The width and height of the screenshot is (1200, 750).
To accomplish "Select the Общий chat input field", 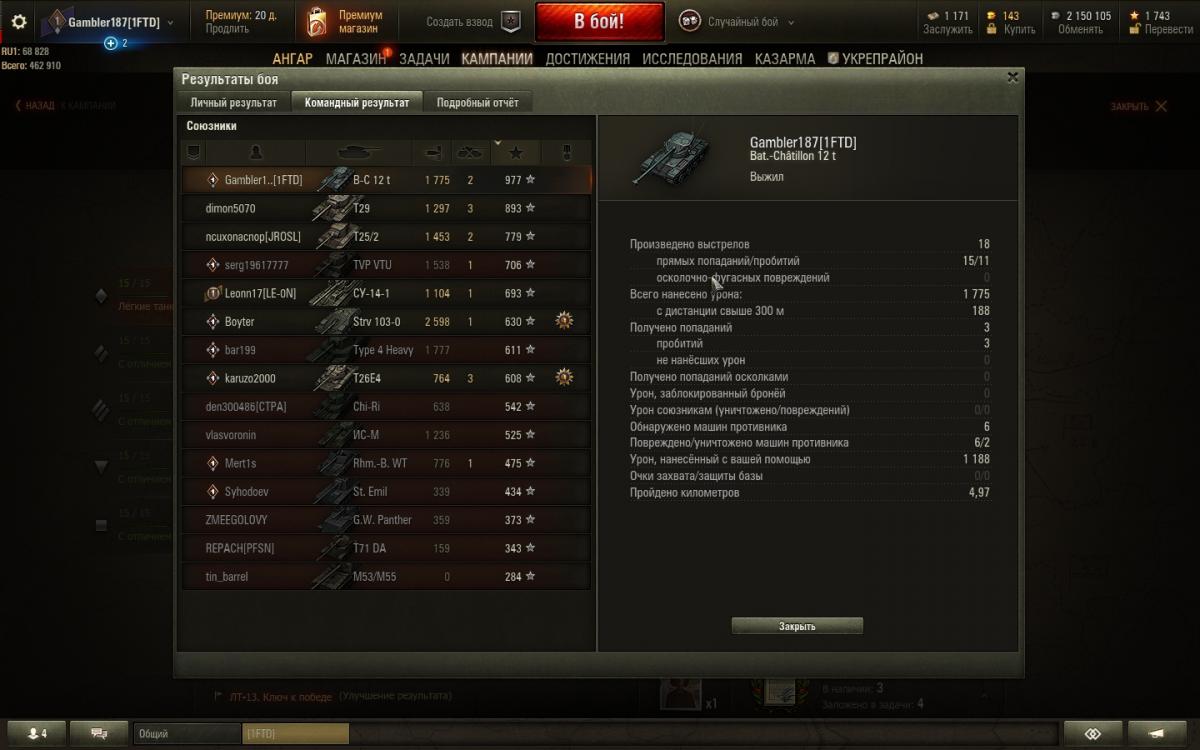I will [x=187, y=734].
